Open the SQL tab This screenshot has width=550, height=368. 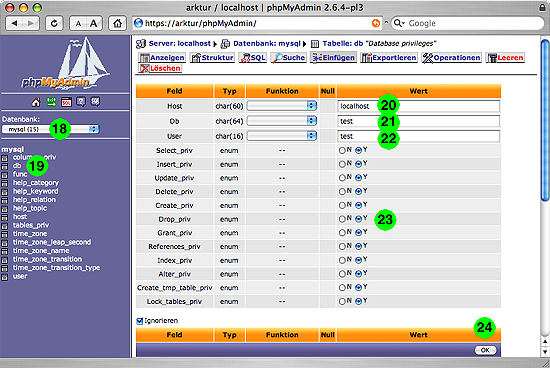253,58
